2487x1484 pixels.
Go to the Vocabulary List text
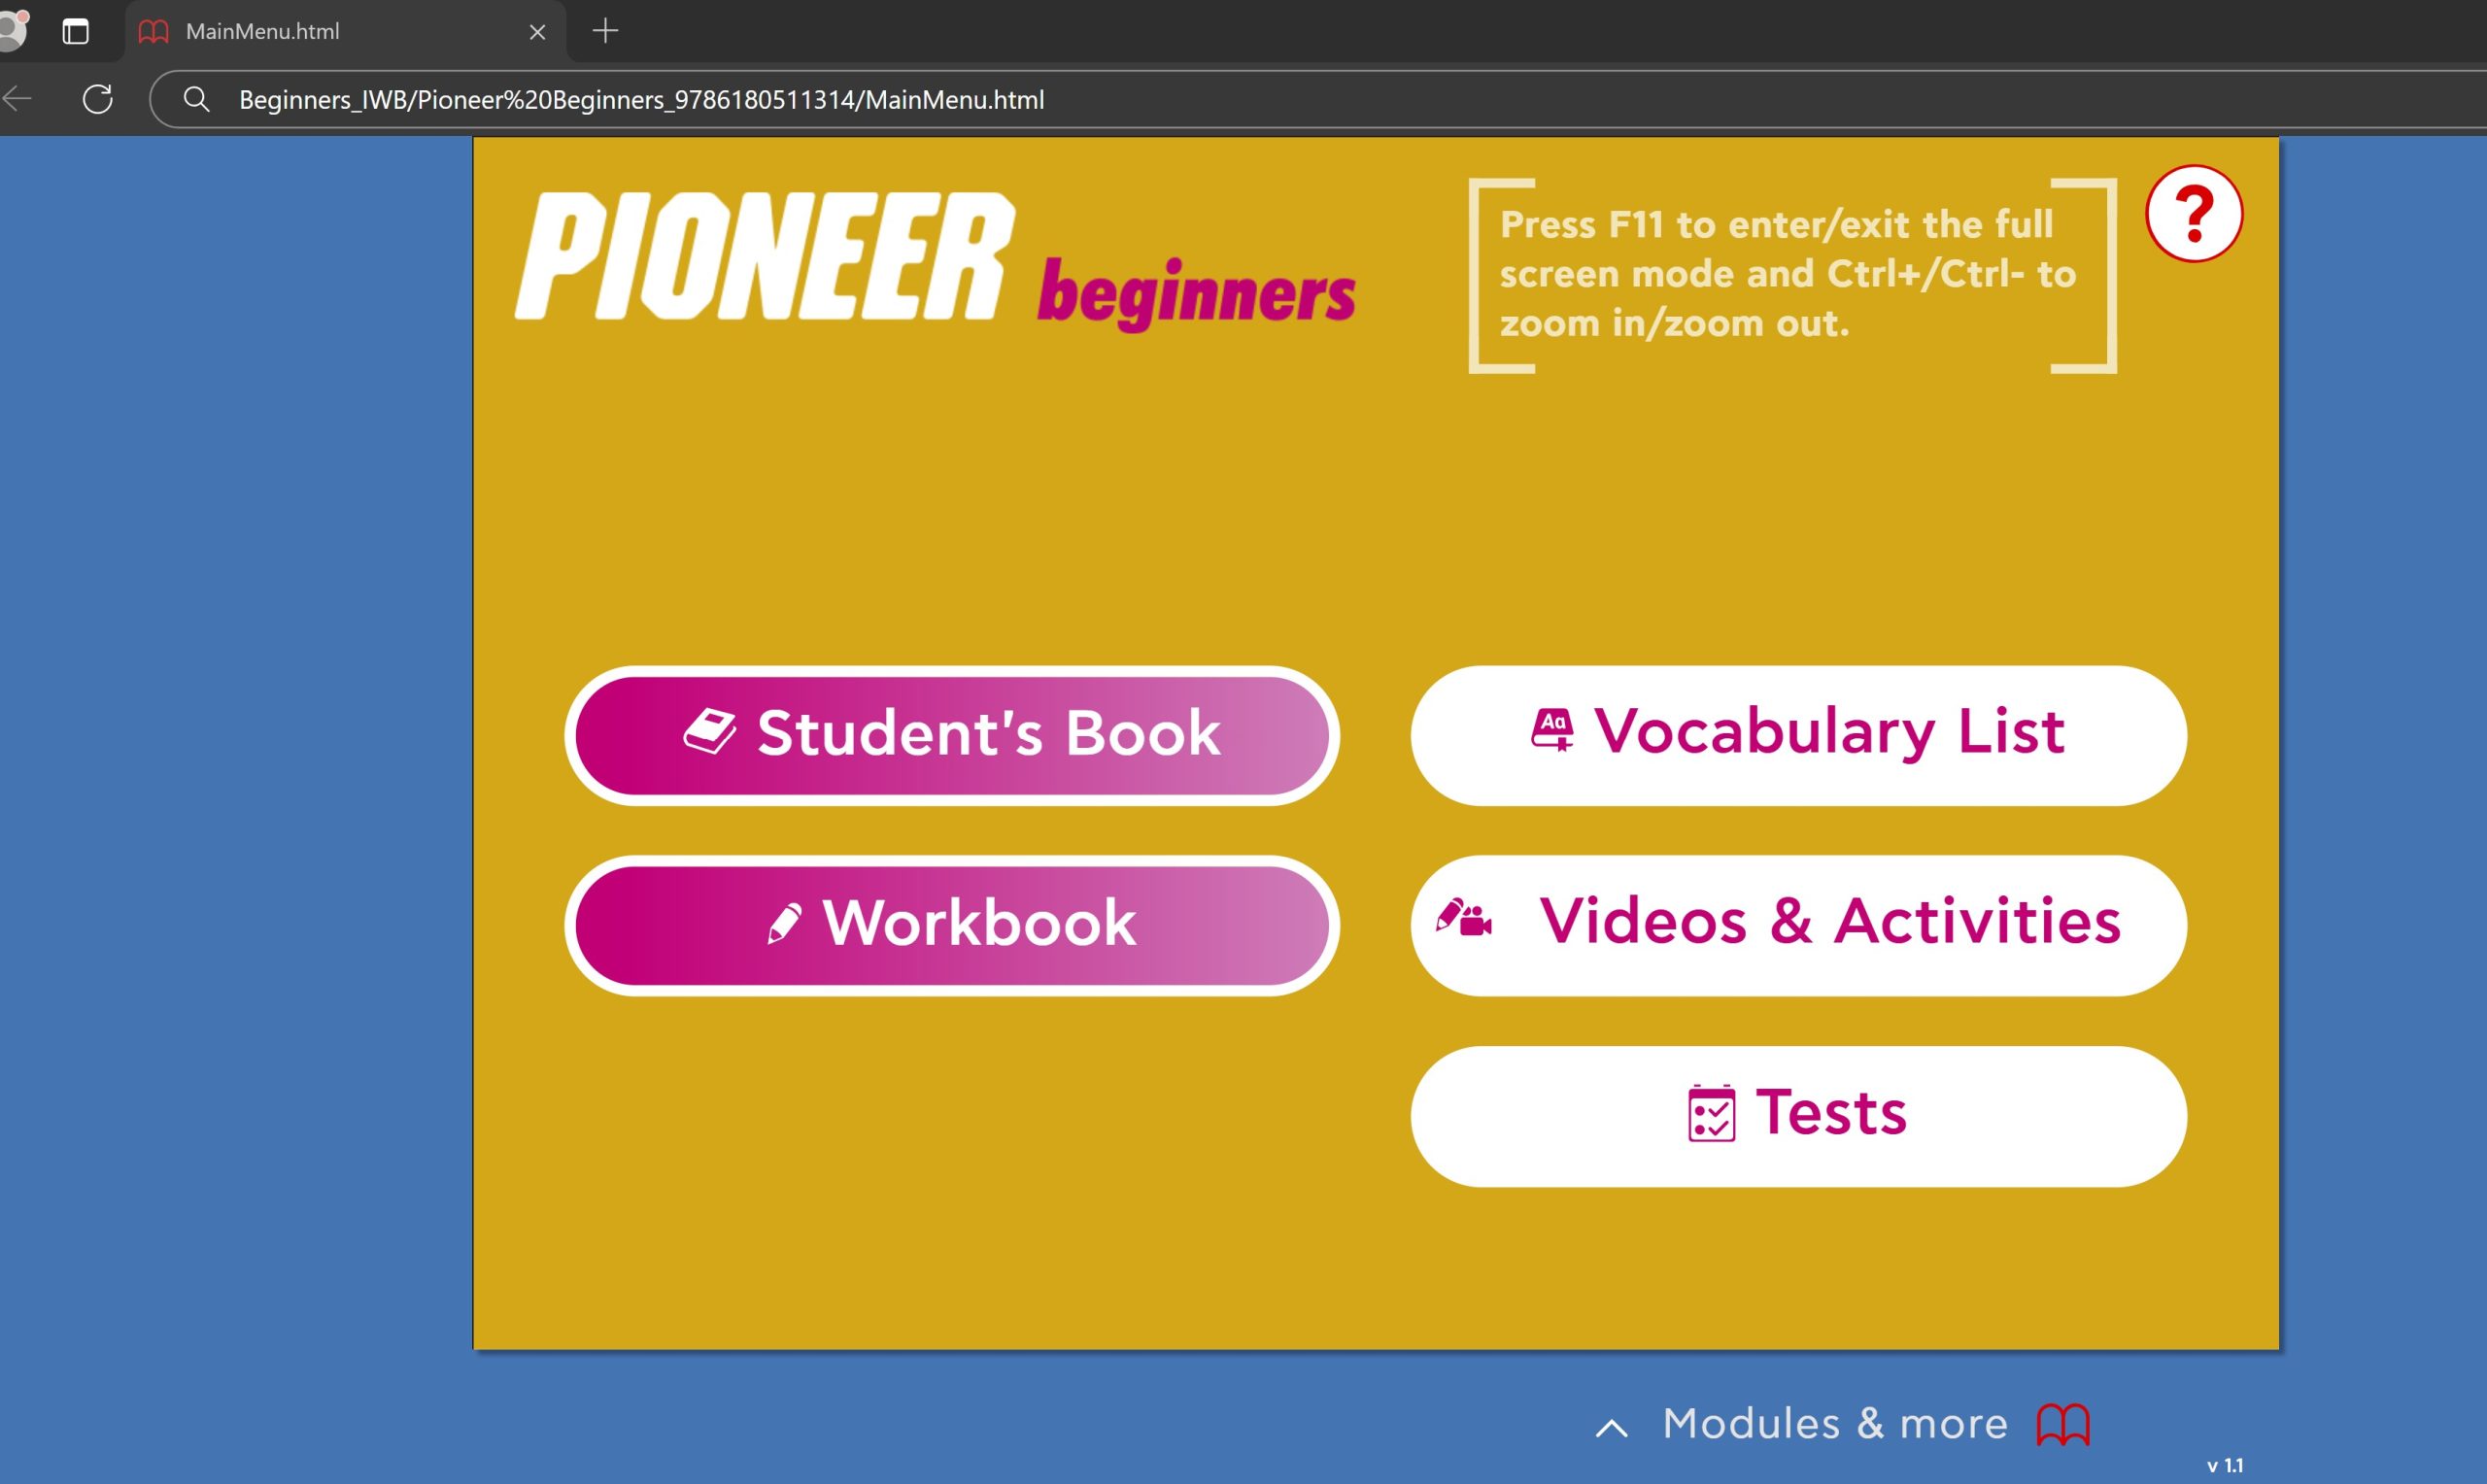click(x=1828, y=731)
